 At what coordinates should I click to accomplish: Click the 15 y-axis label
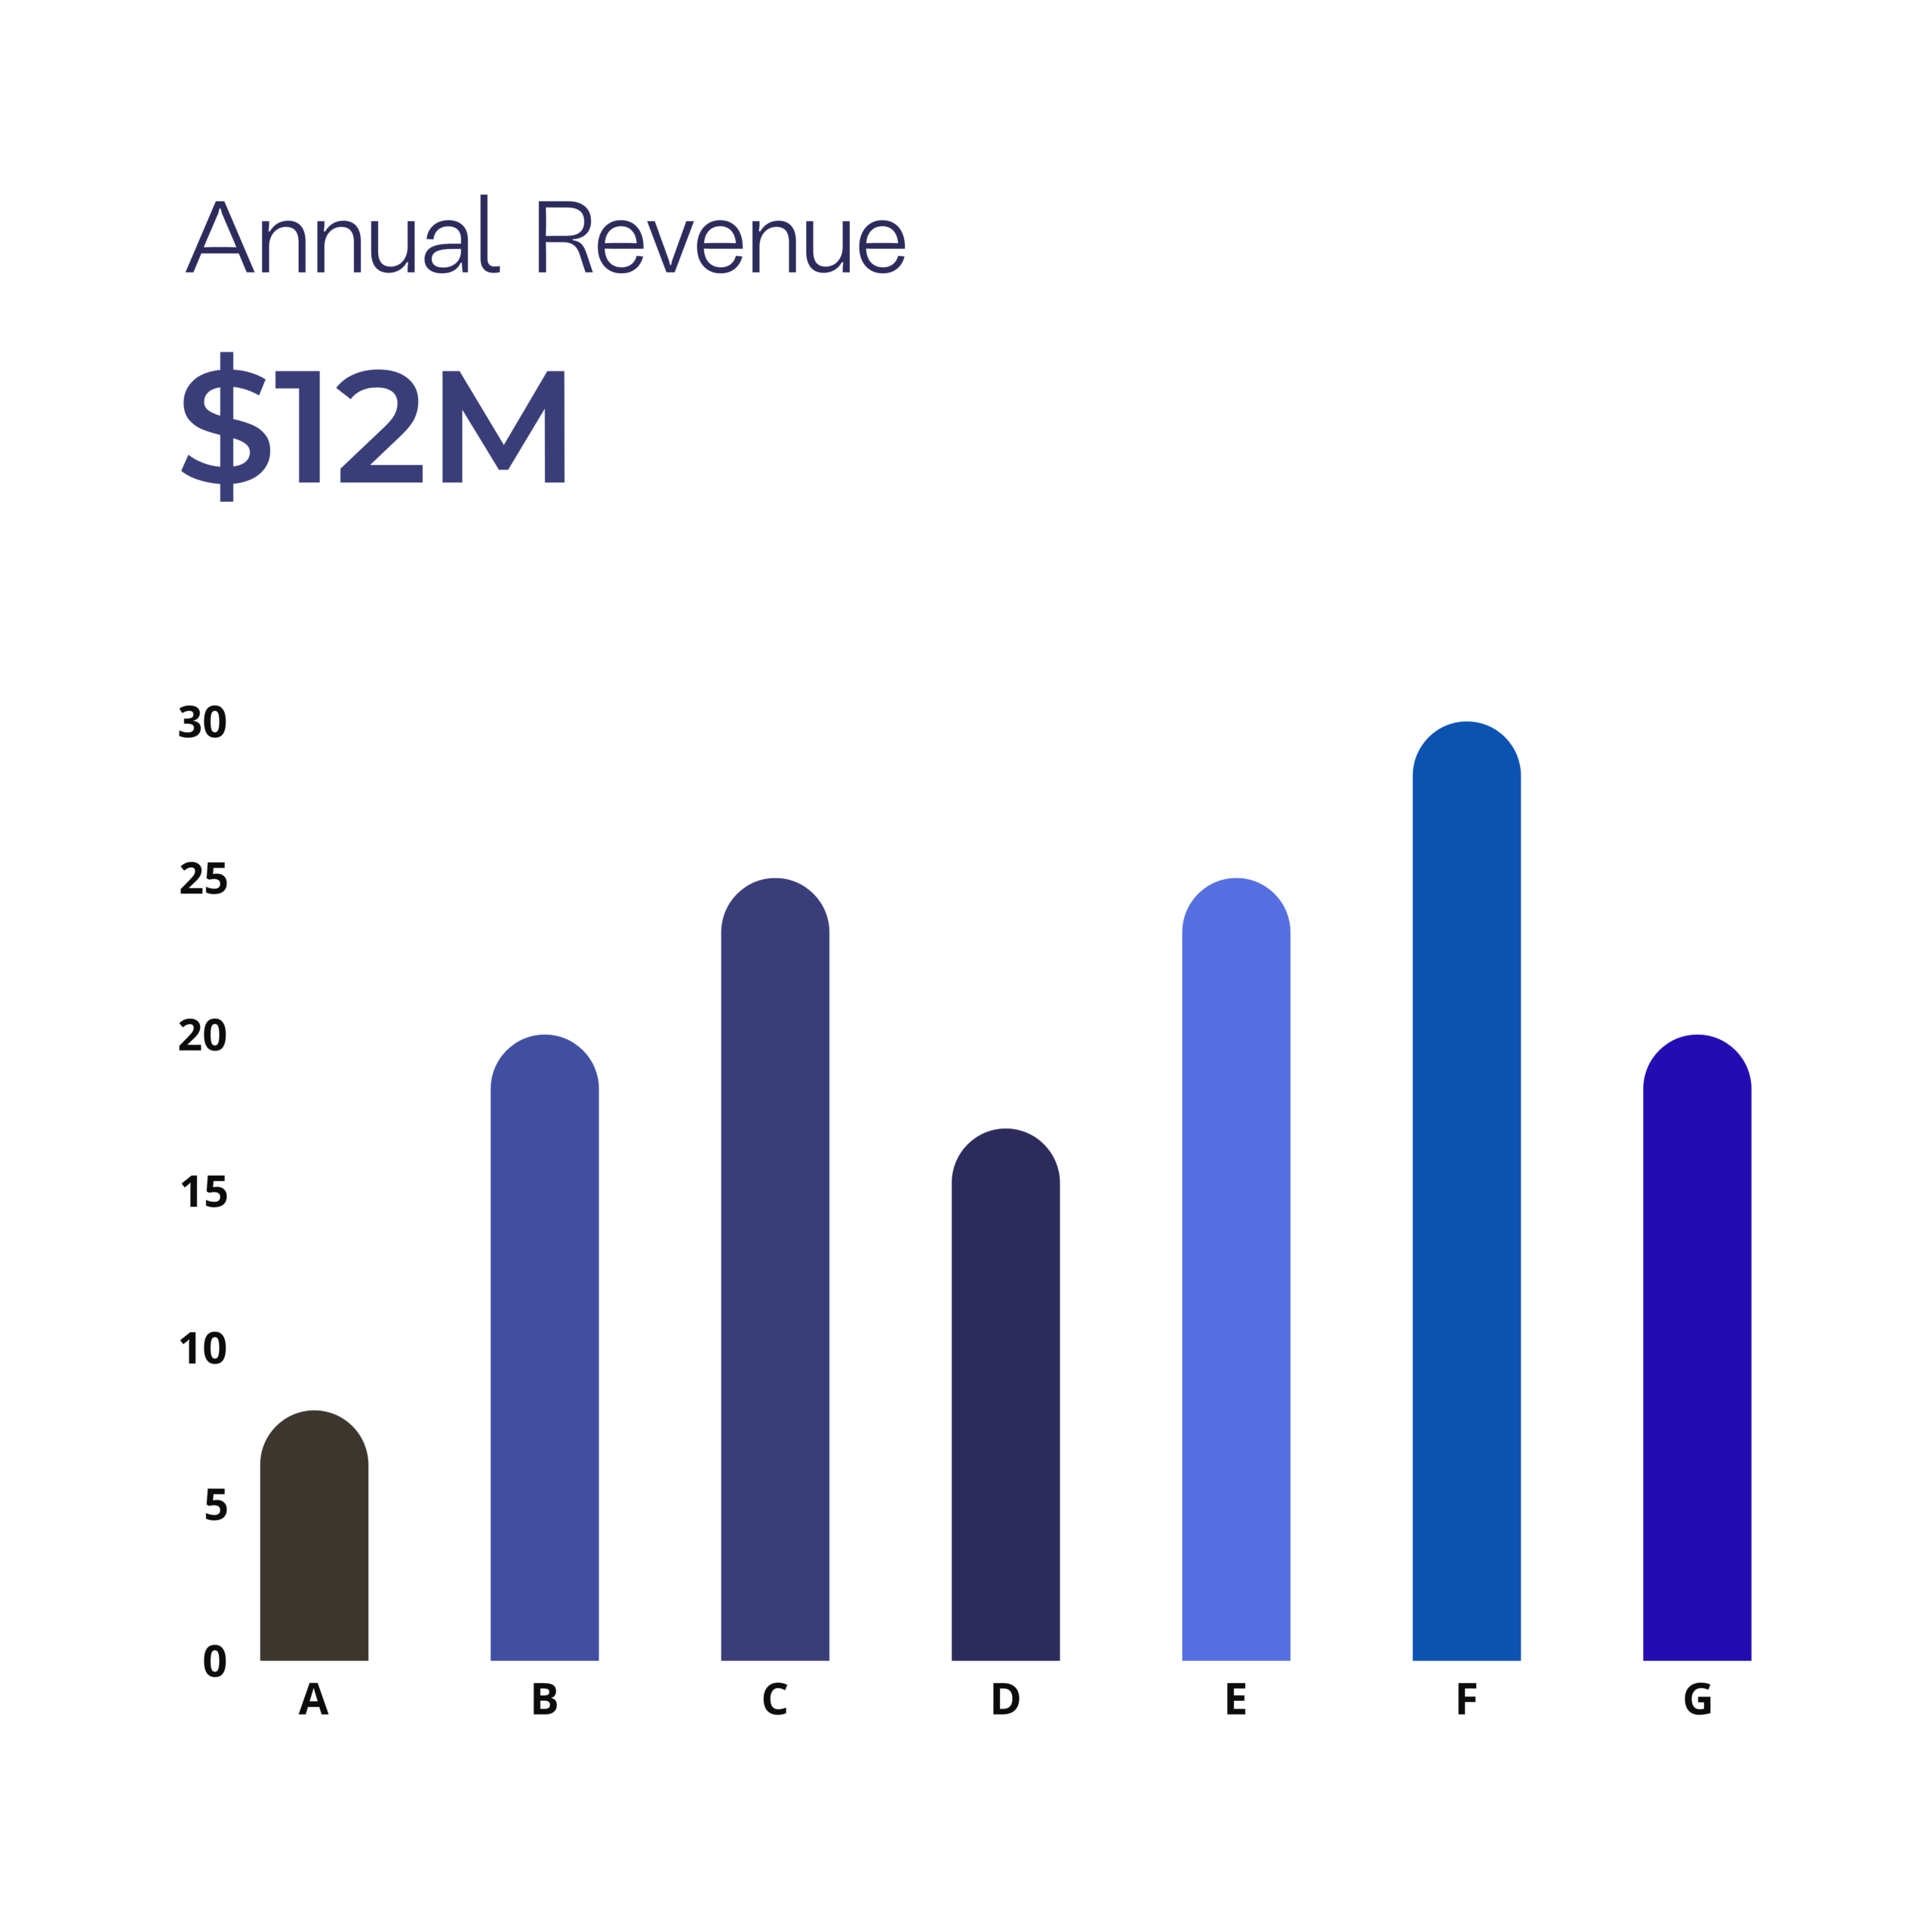203,1192
